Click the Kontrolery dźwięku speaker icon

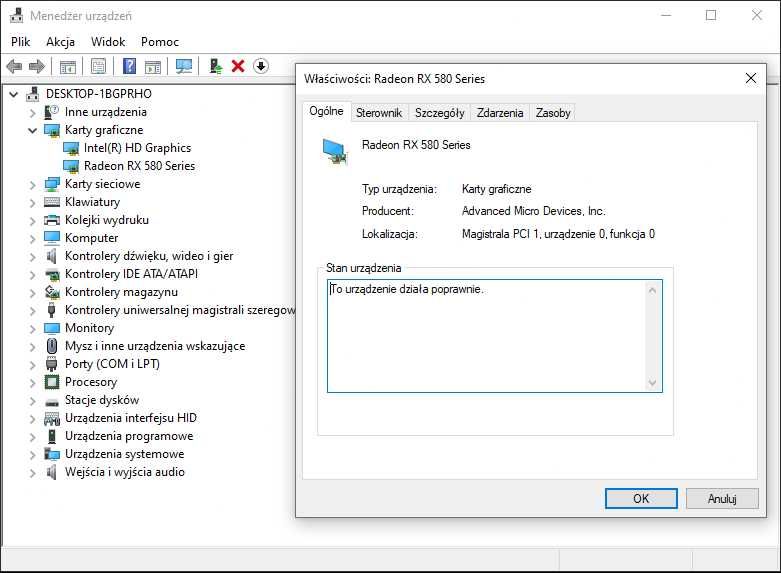[51, 256]
